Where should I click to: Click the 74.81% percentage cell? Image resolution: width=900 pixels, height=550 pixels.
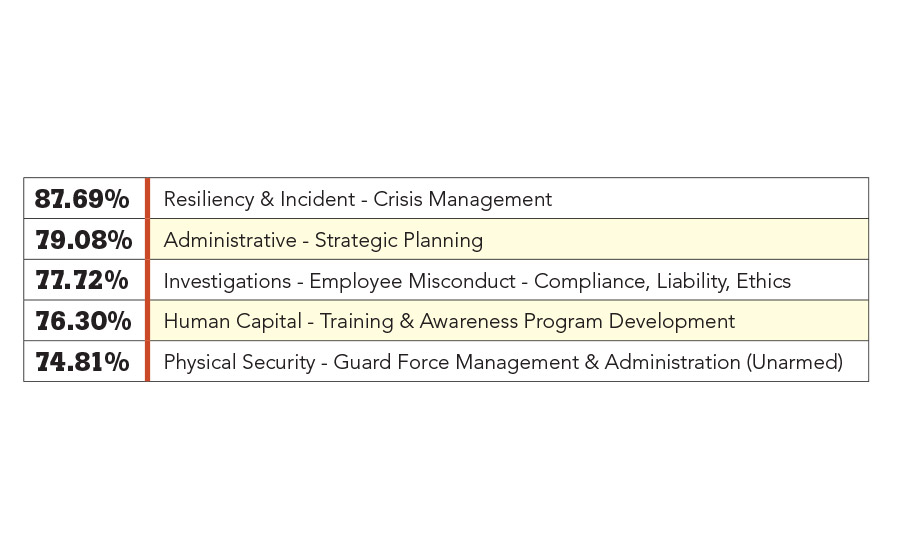82,362
